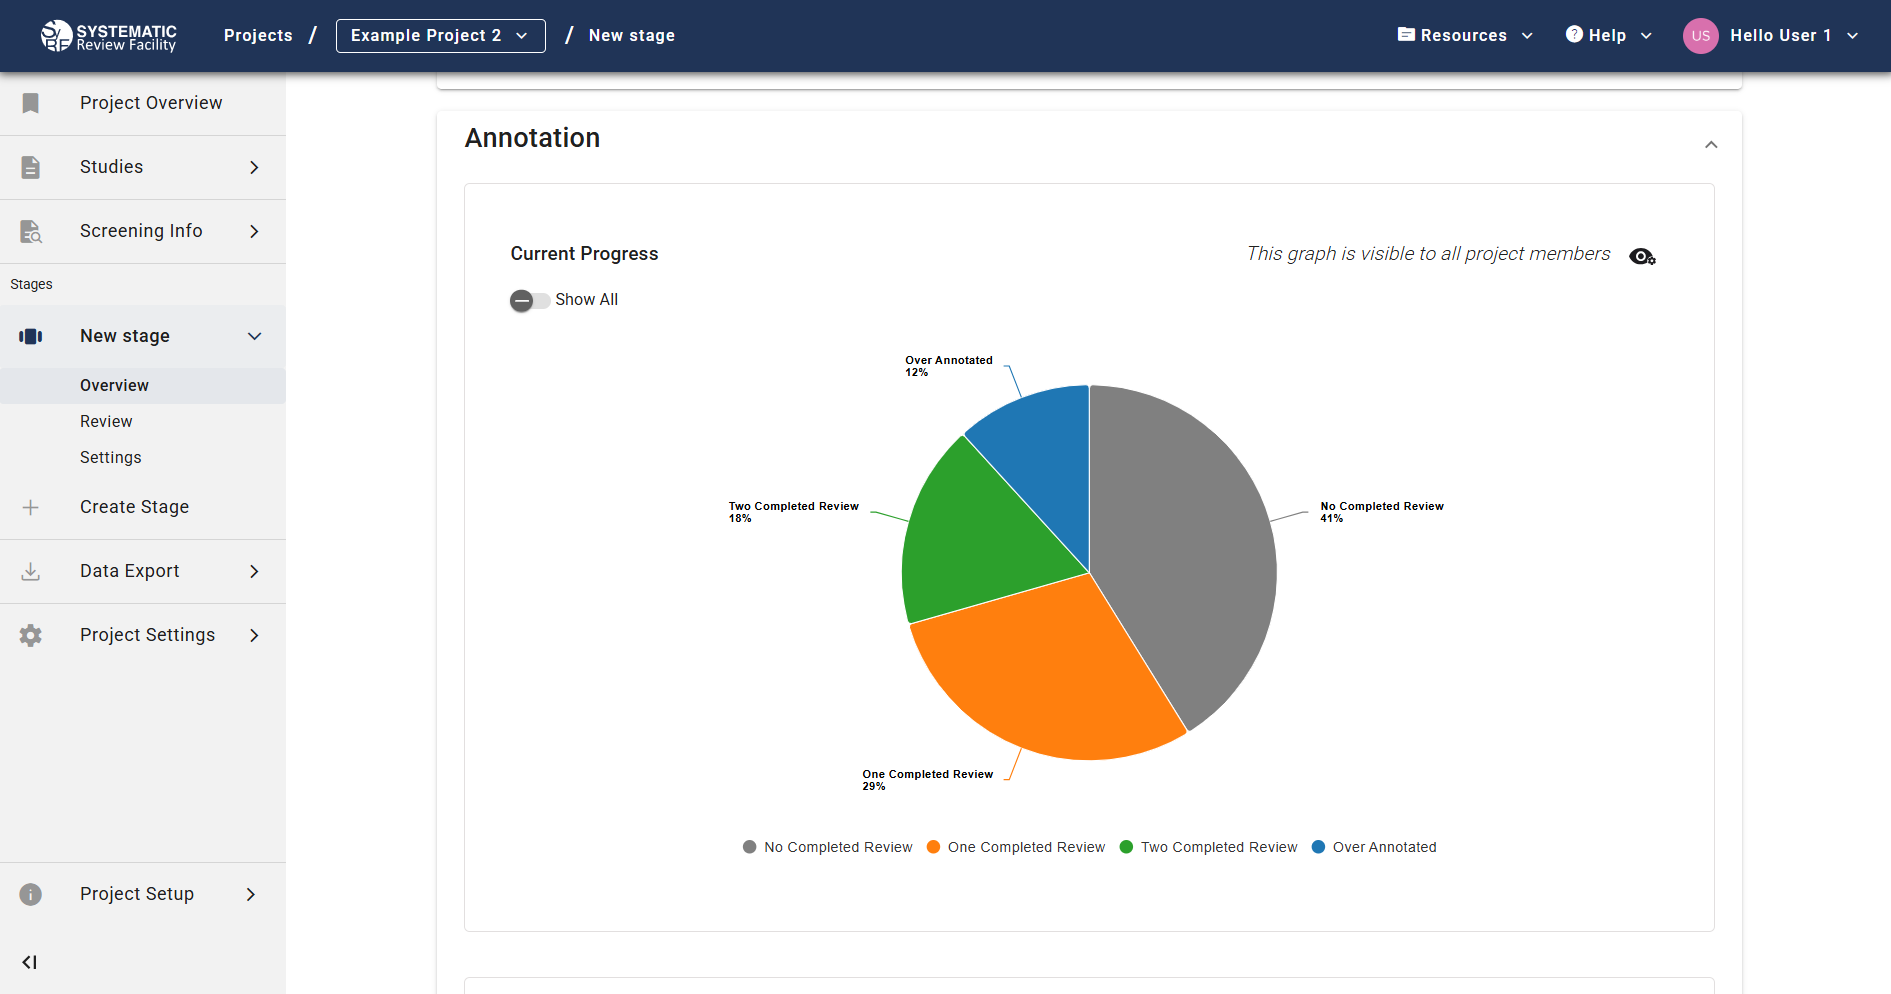Toggle No Completed Review legend item
Screen dimensions: 1891x994
click(828, 847)
